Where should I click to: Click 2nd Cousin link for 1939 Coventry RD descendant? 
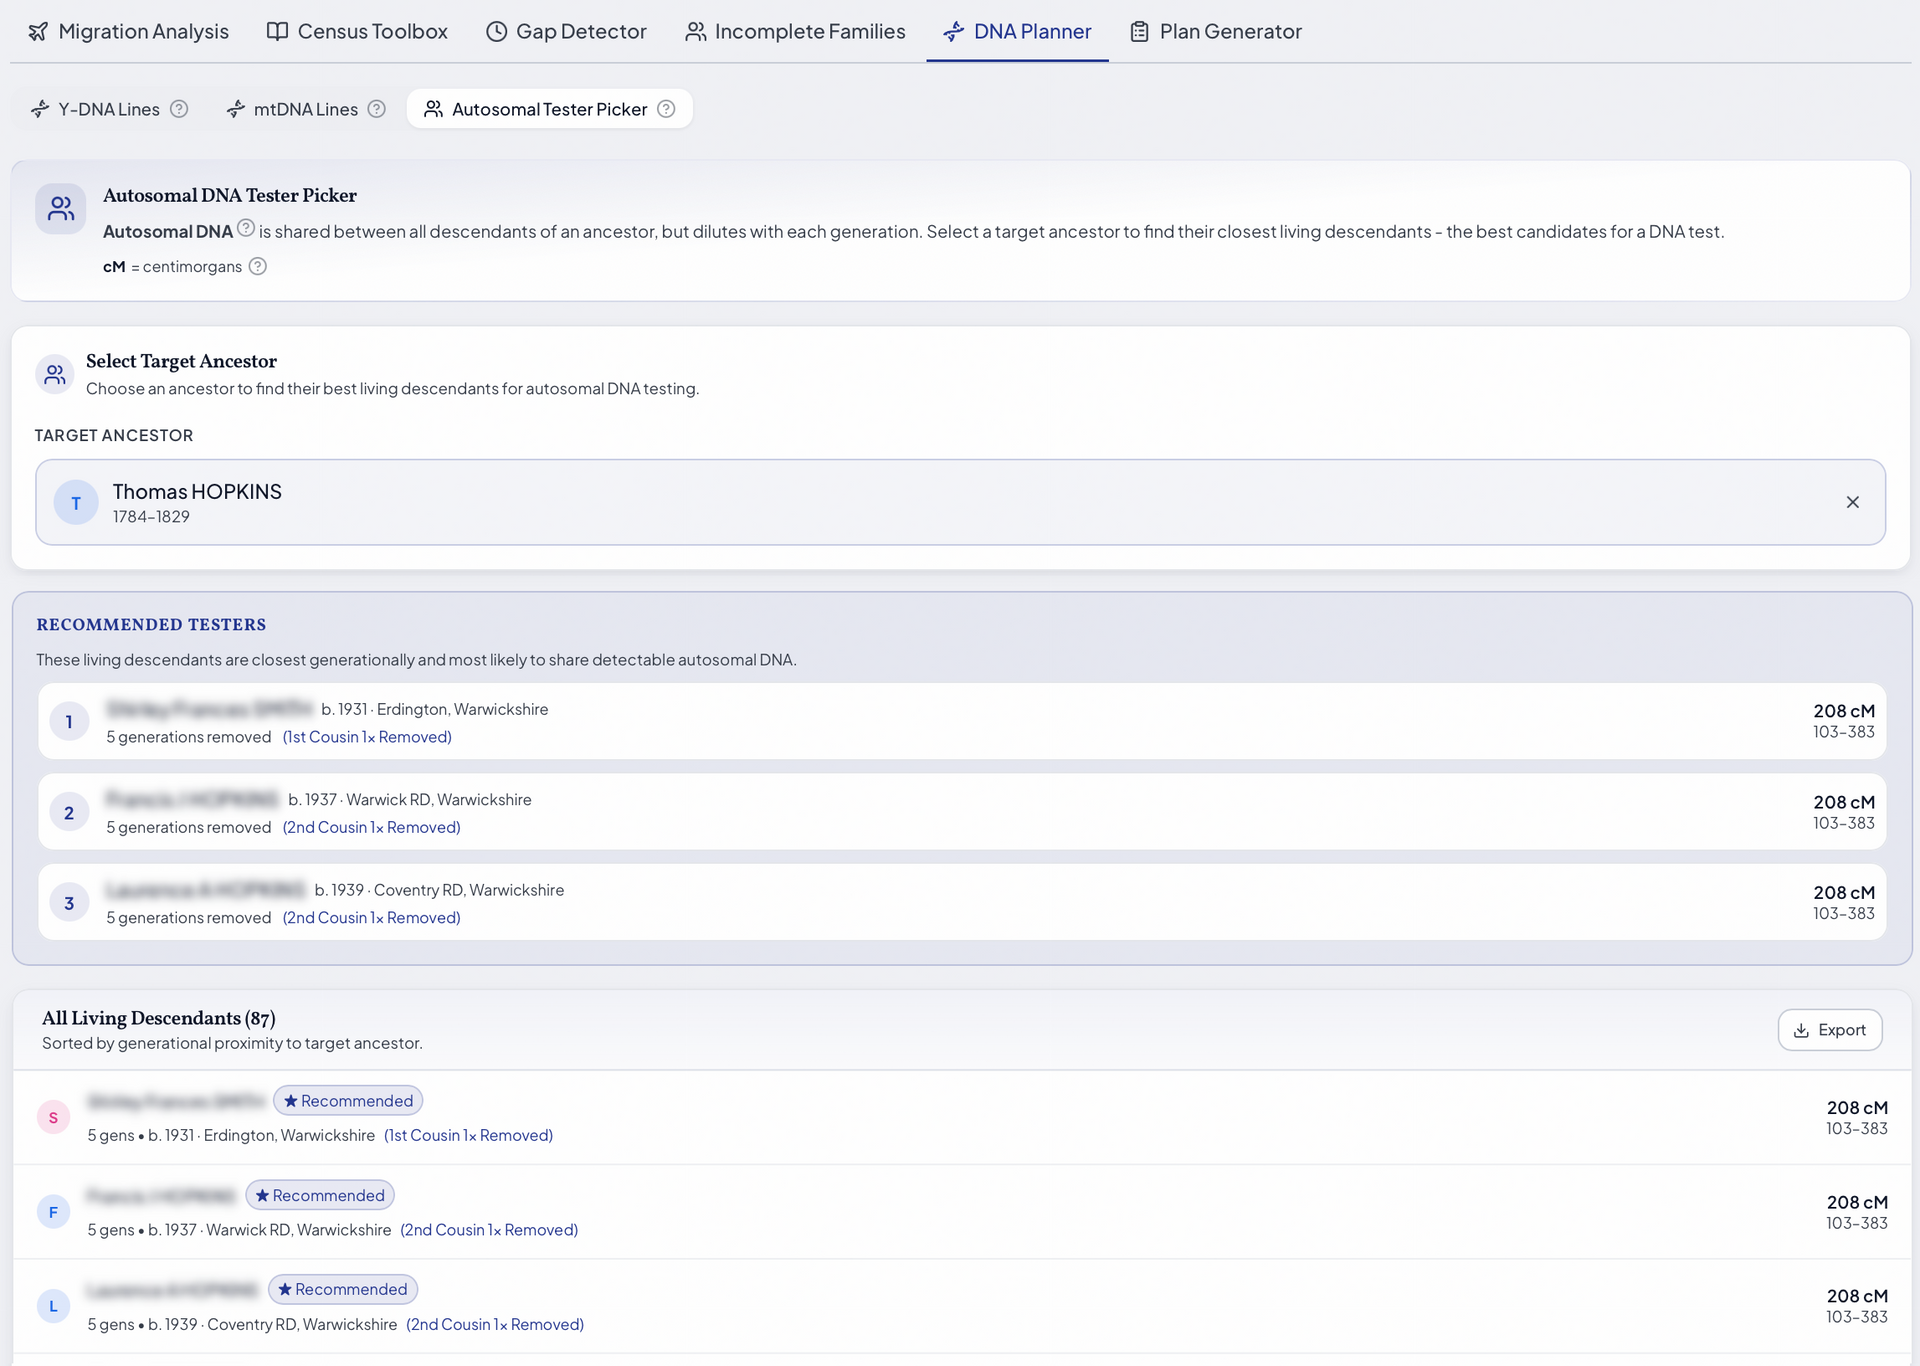(x=495, y=1324)
